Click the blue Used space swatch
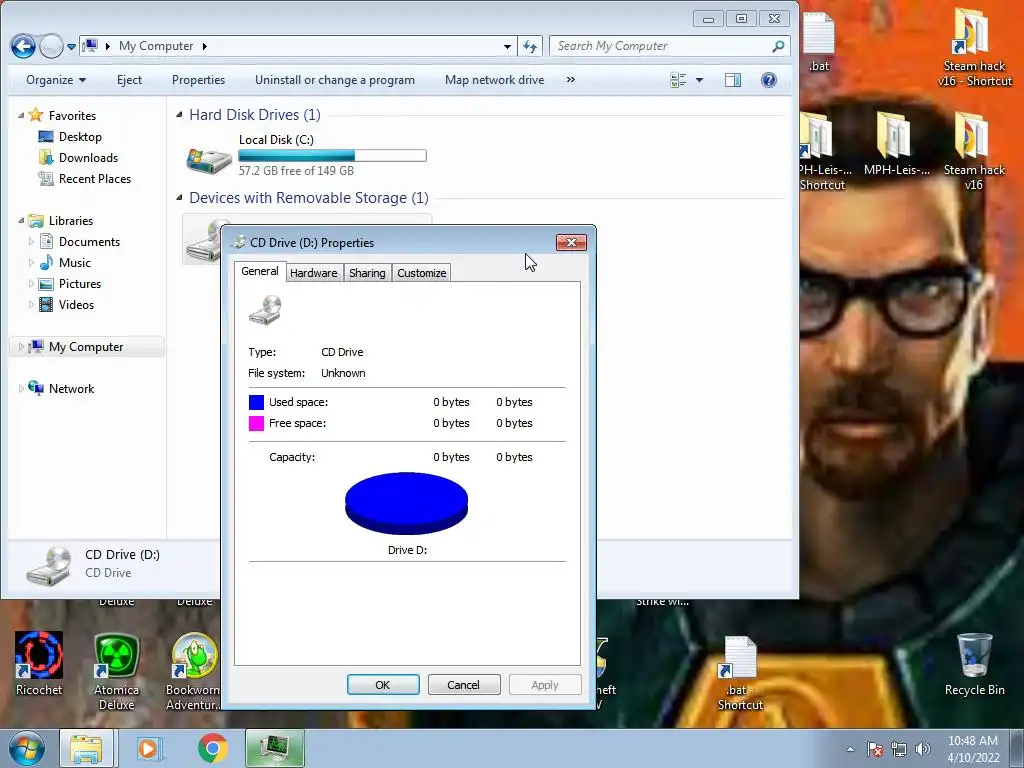 click(x=256, y=402)
